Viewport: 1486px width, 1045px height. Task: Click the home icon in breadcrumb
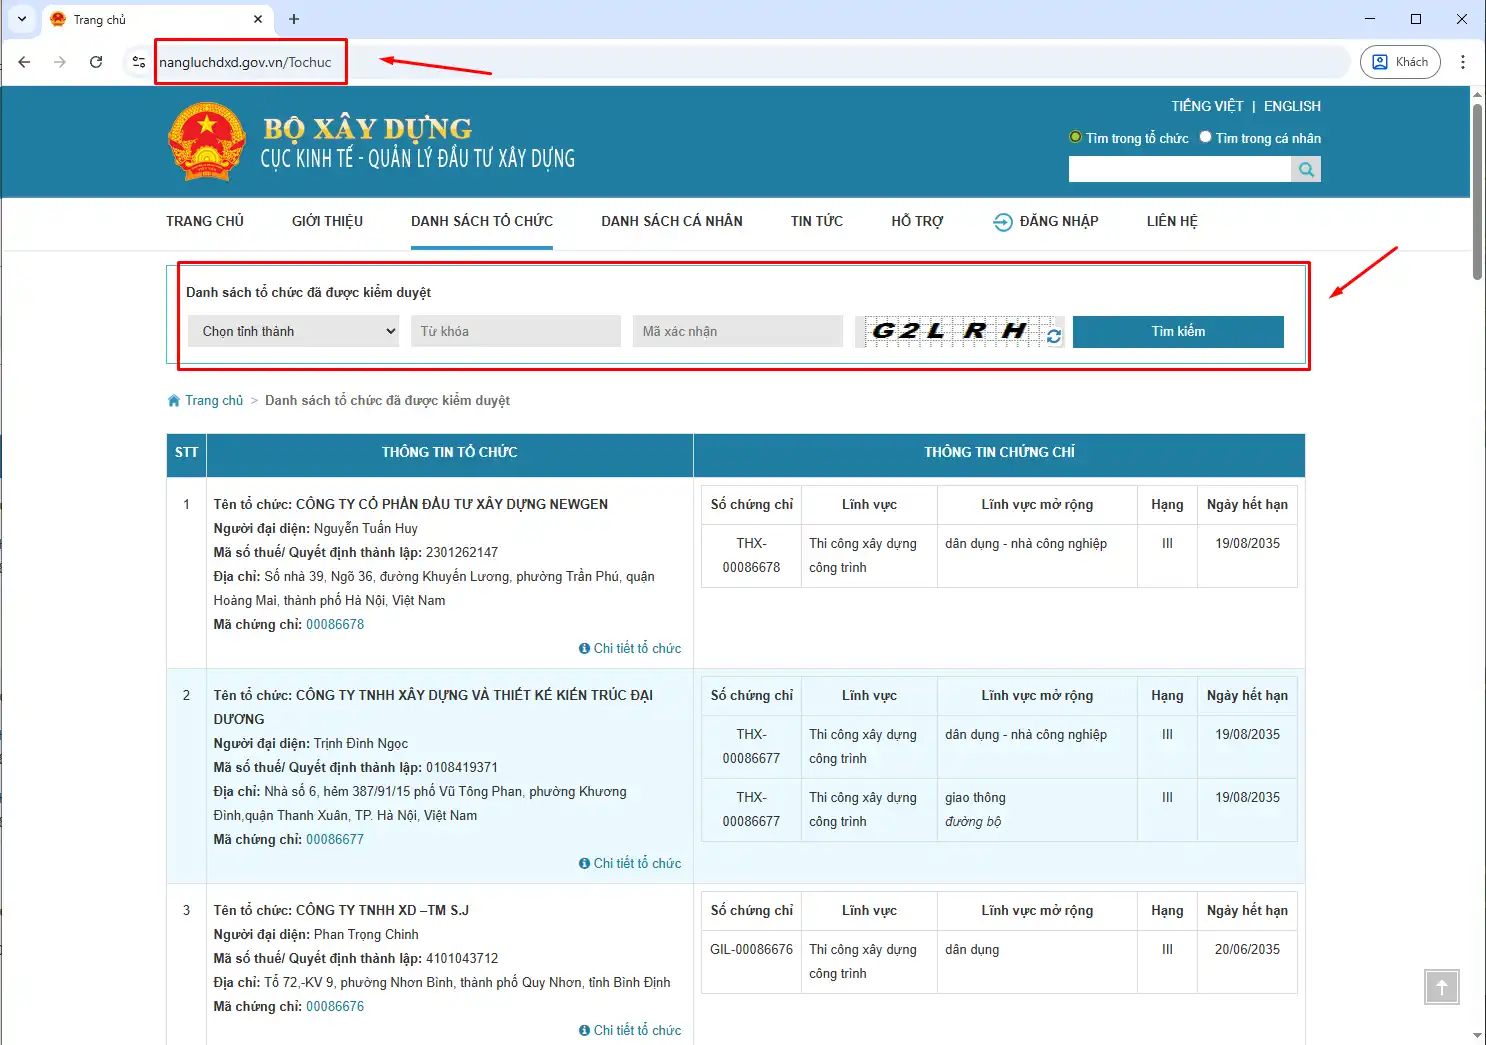pos(174,401)
